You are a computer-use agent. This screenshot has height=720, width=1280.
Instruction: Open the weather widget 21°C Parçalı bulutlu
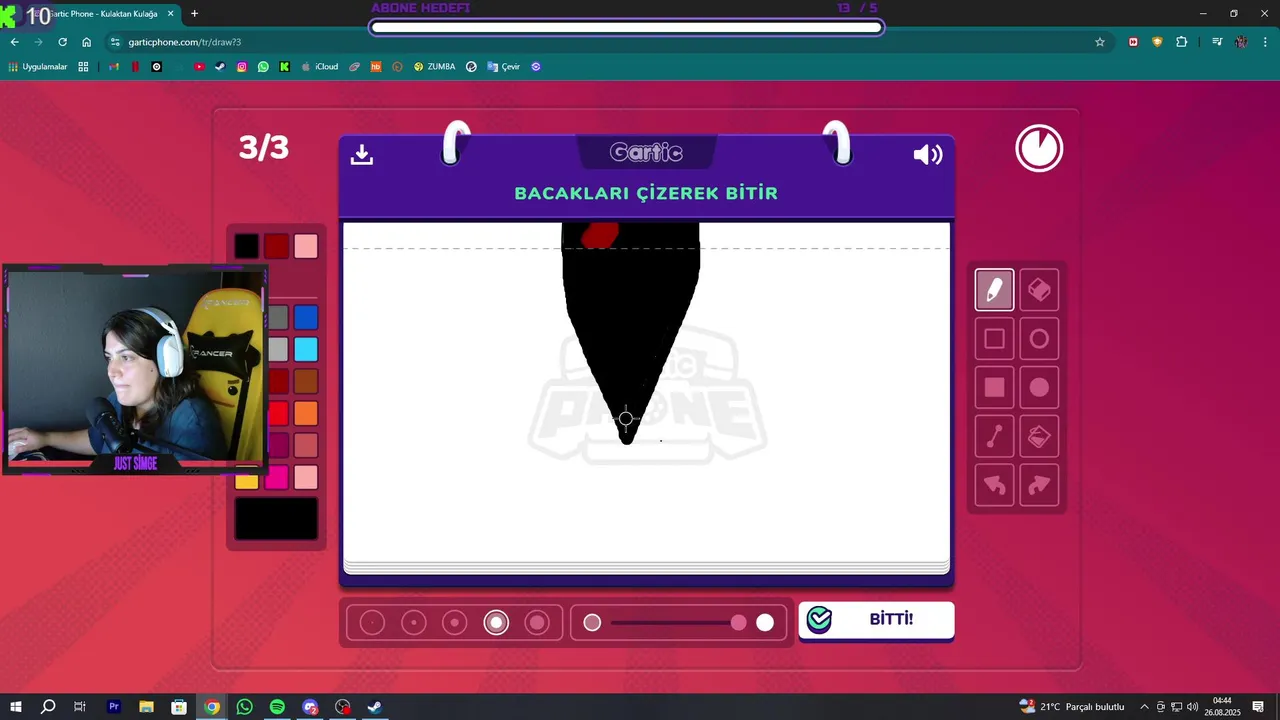1072,707
